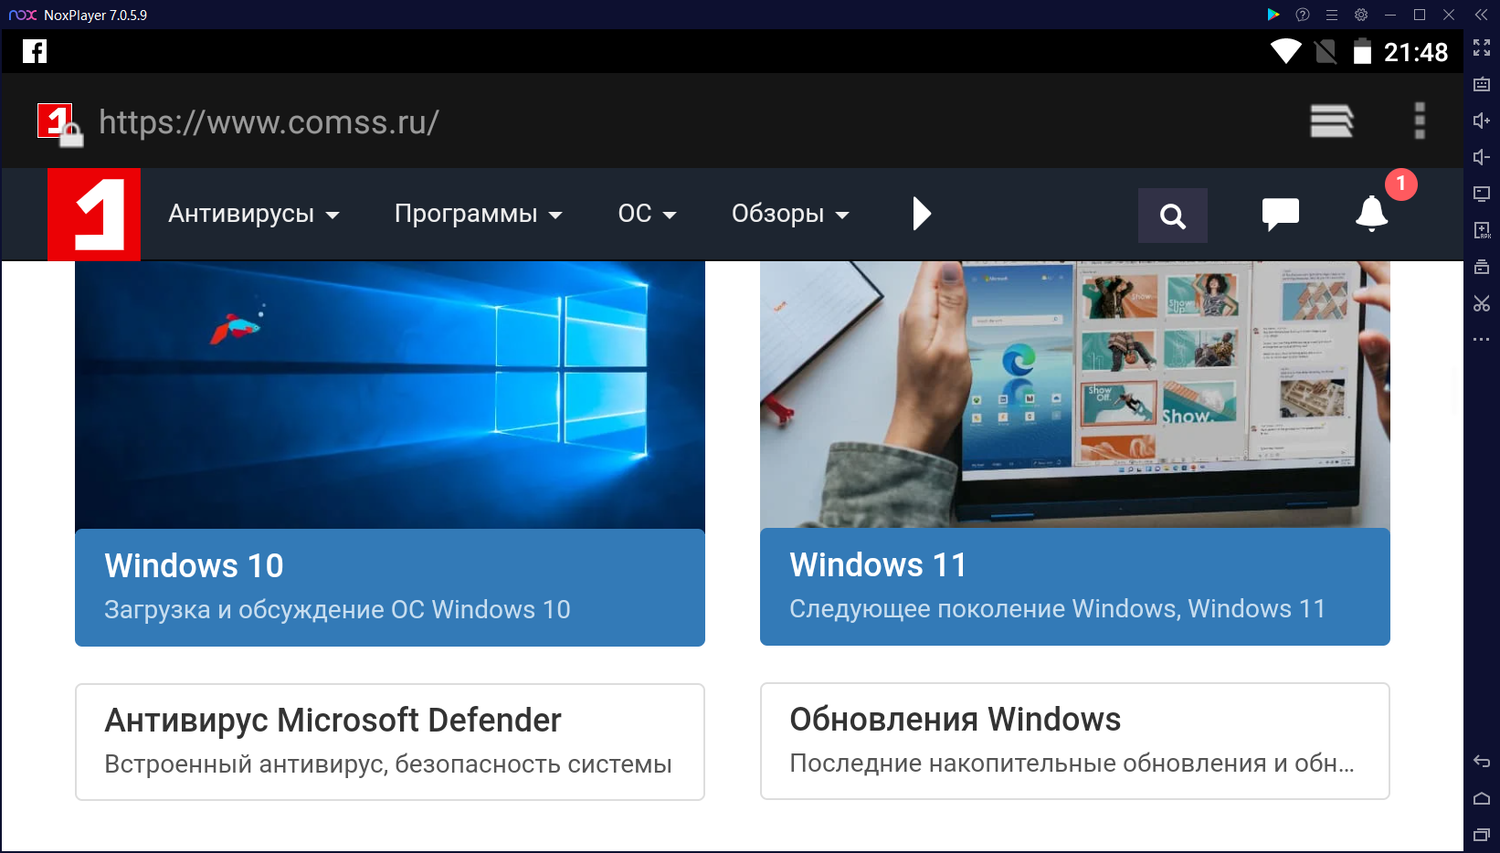This screenshot has height=853, width=1500.
Task: Open the browser three-dot menu
Action: [x=1419, y=121]
